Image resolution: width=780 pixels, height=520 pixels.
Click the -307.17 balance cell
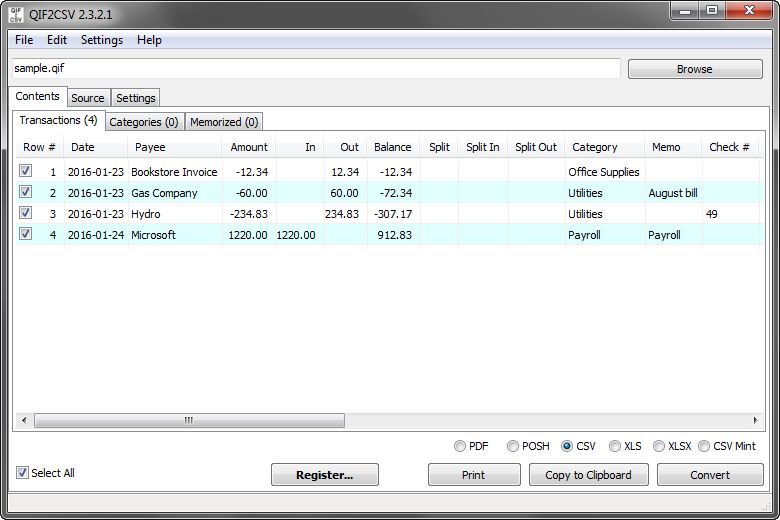pyautogui.click(x=393, y=214)
